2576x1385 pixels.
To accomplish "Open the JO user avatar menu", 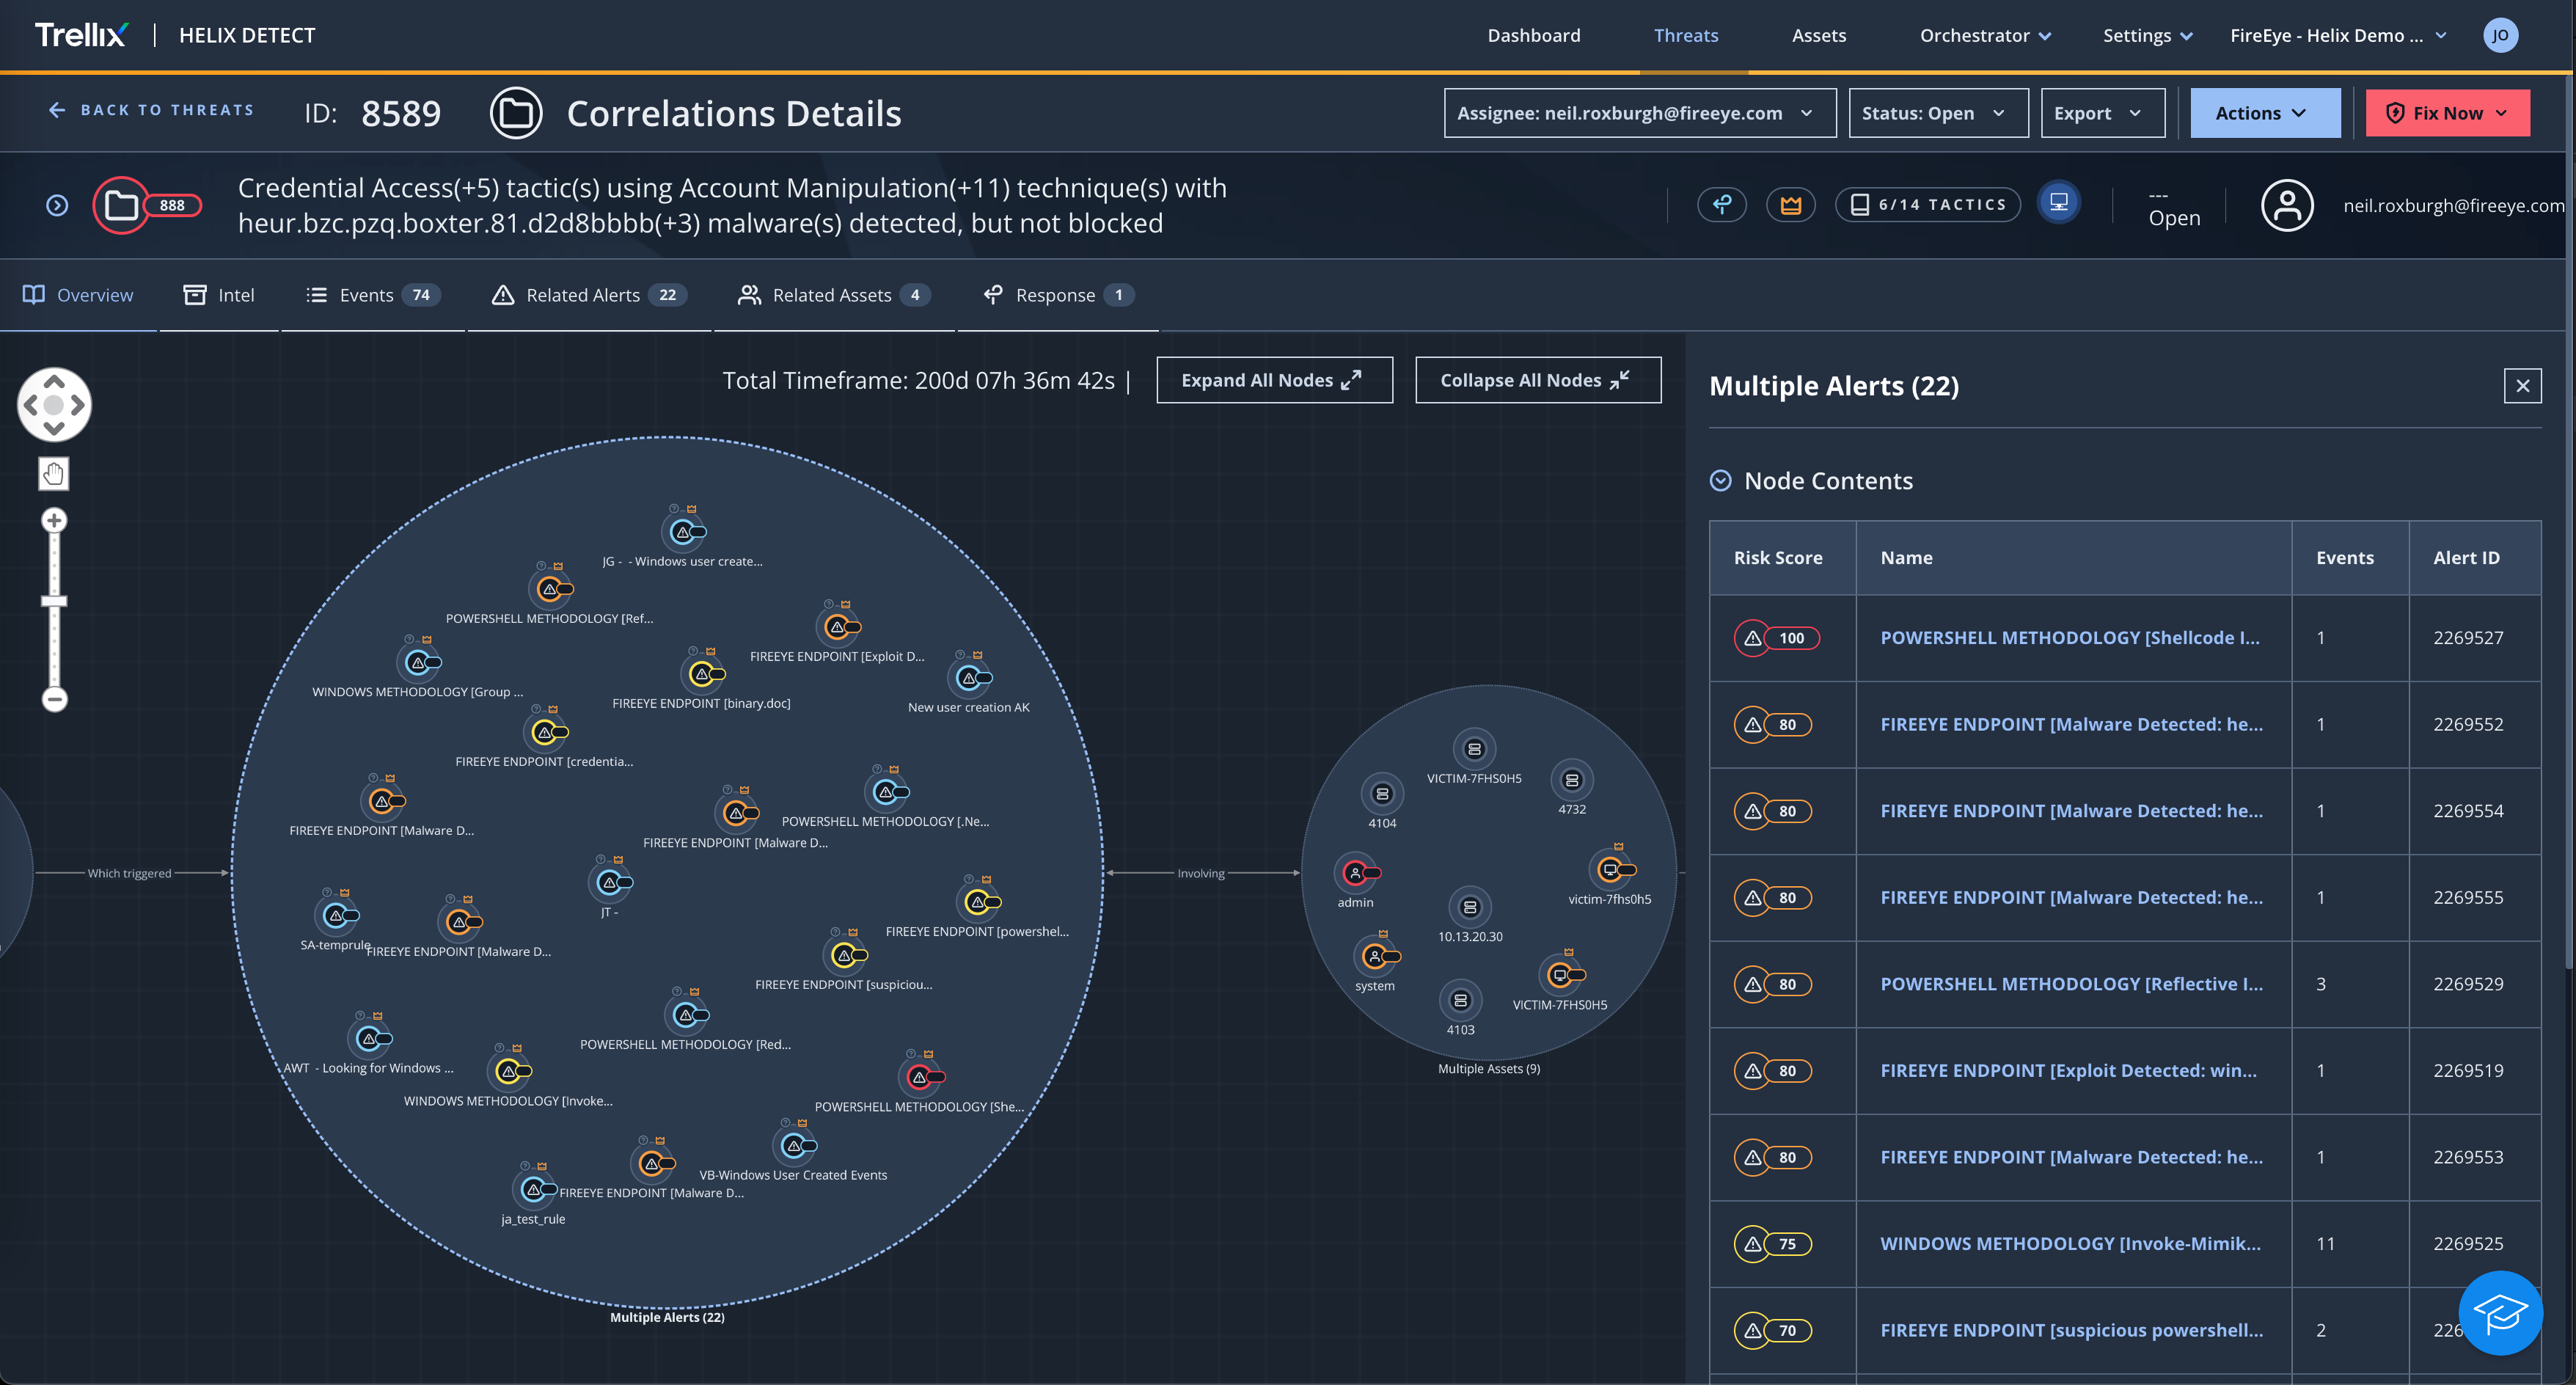I will (x=2500, y=35).
